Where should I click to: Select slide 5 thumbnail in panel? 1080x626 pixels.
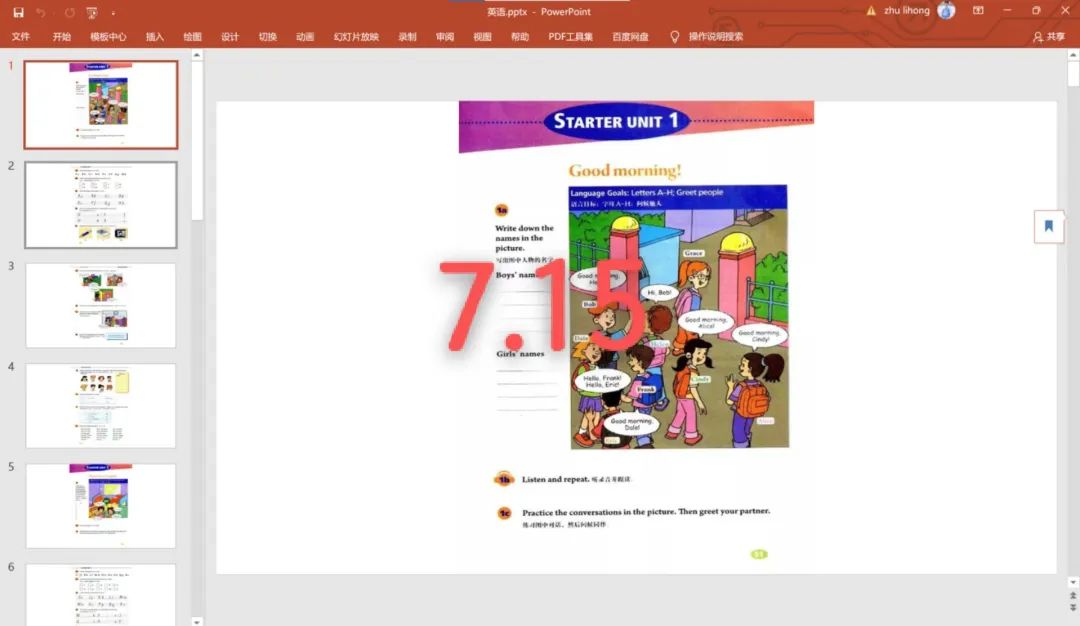(101, 505)
